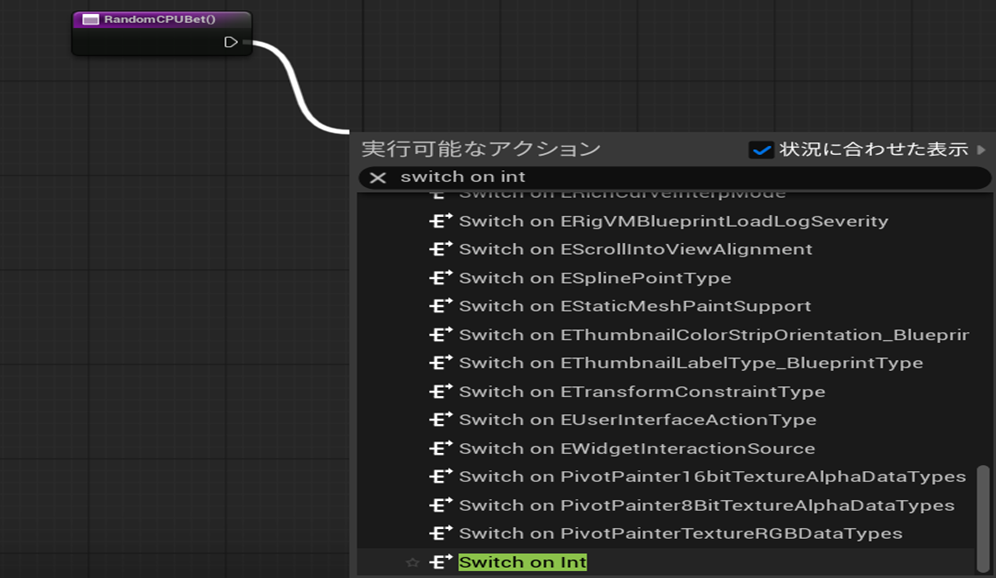Pick Switch on PivotPainter8BitTextureAlphaDataTypes
This screenshot has width=996, height=578.
[706, 505]
